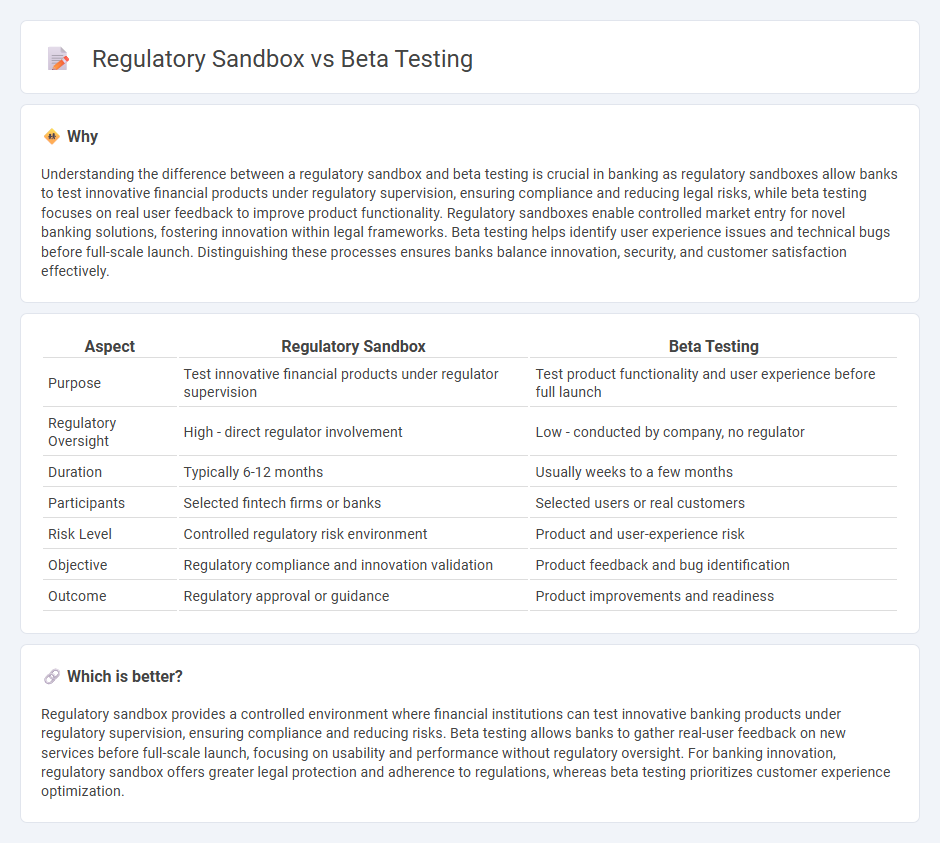The height and width of the screenshot is (843, 940).
Task: Click the Which is better? heading
Action: [x=125, y=676]
